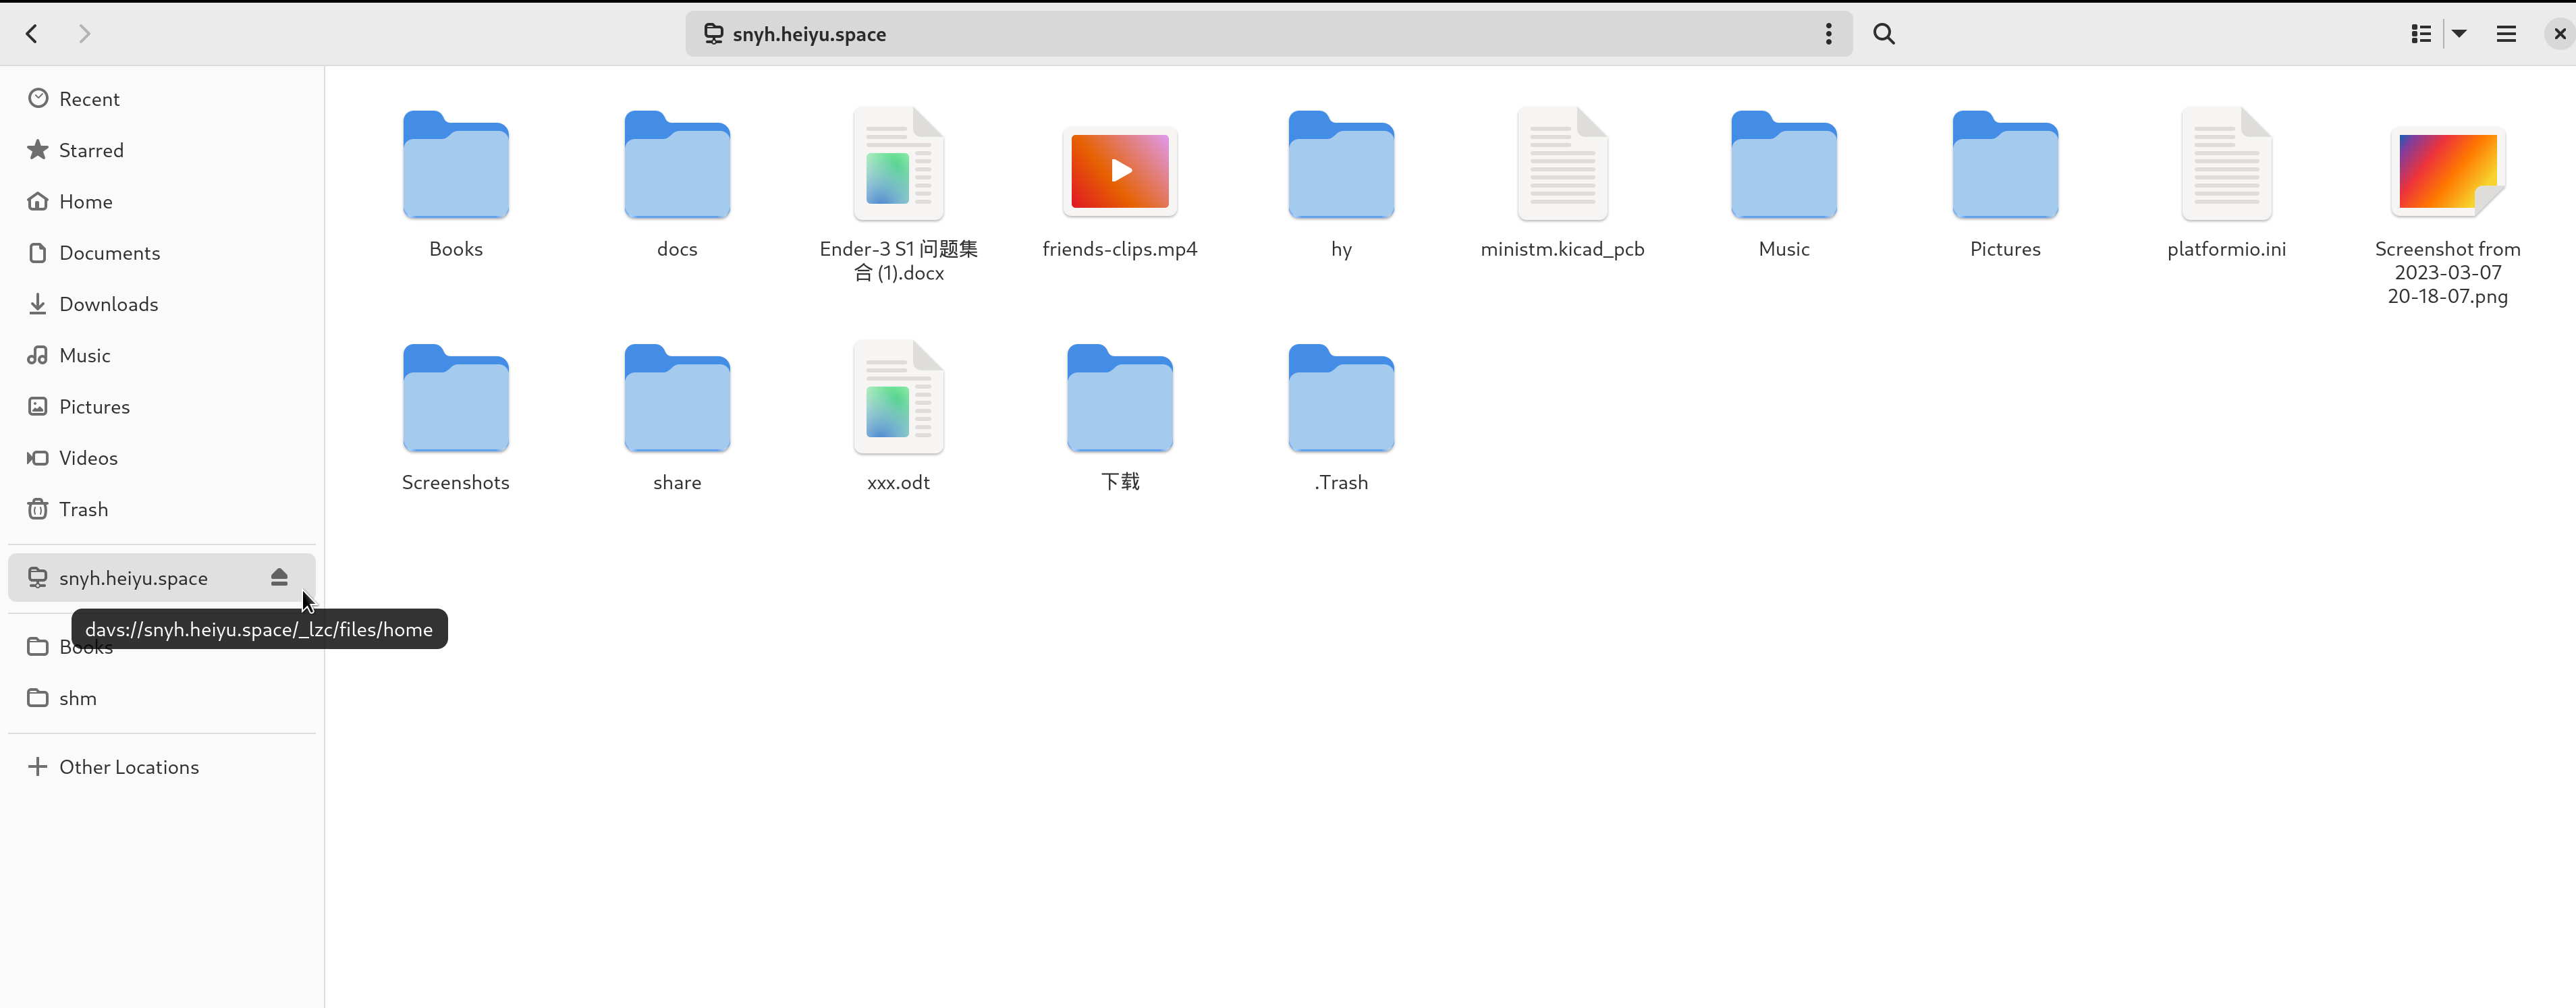Open Recent in the sidebar

(162, 99)
